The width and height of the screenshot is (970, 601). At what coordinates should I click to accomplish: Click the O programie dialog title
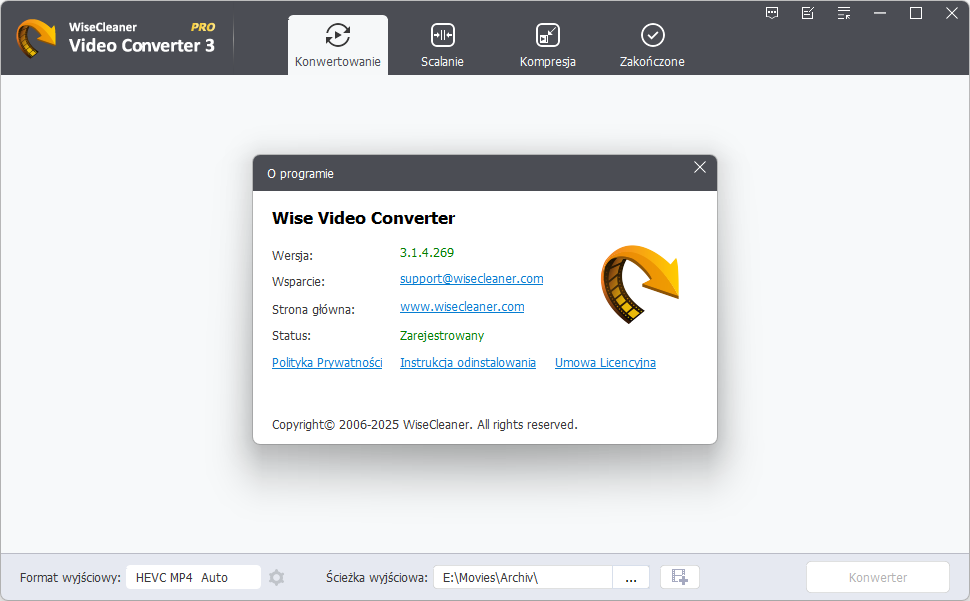[301, 174]
